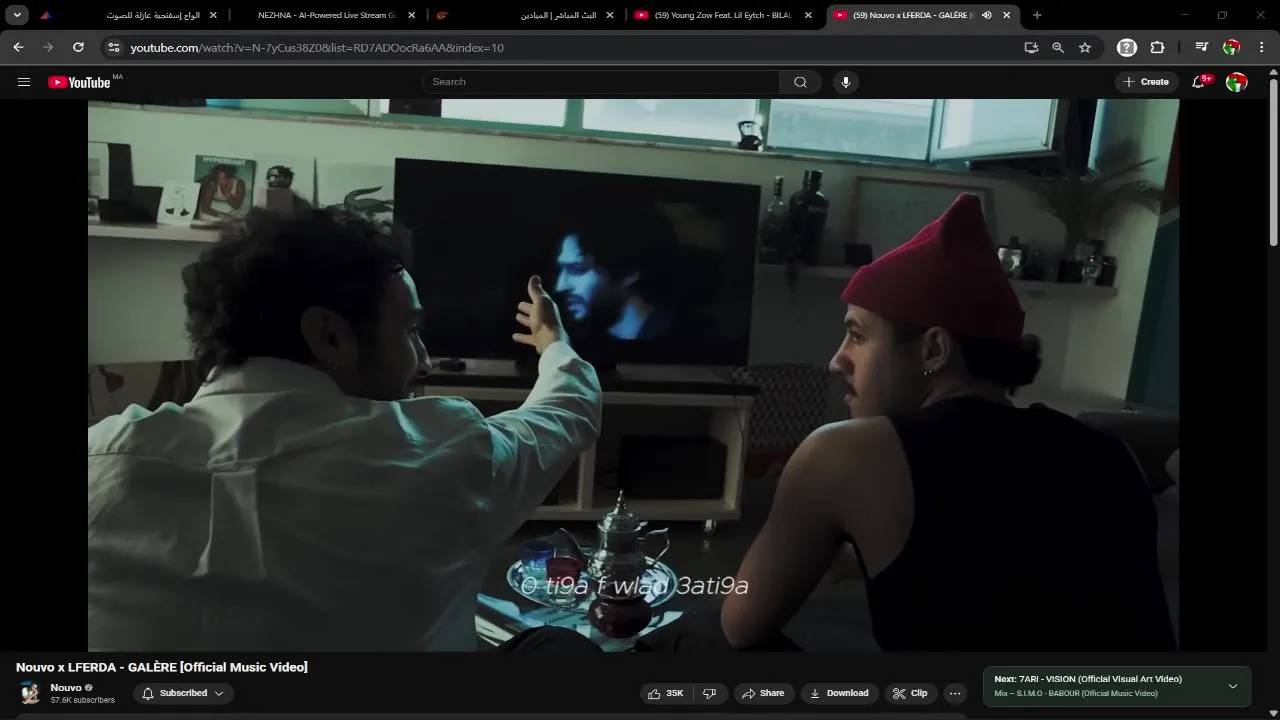Go back in browser history
The image size is (1280, 720).
tap(18, 47)
